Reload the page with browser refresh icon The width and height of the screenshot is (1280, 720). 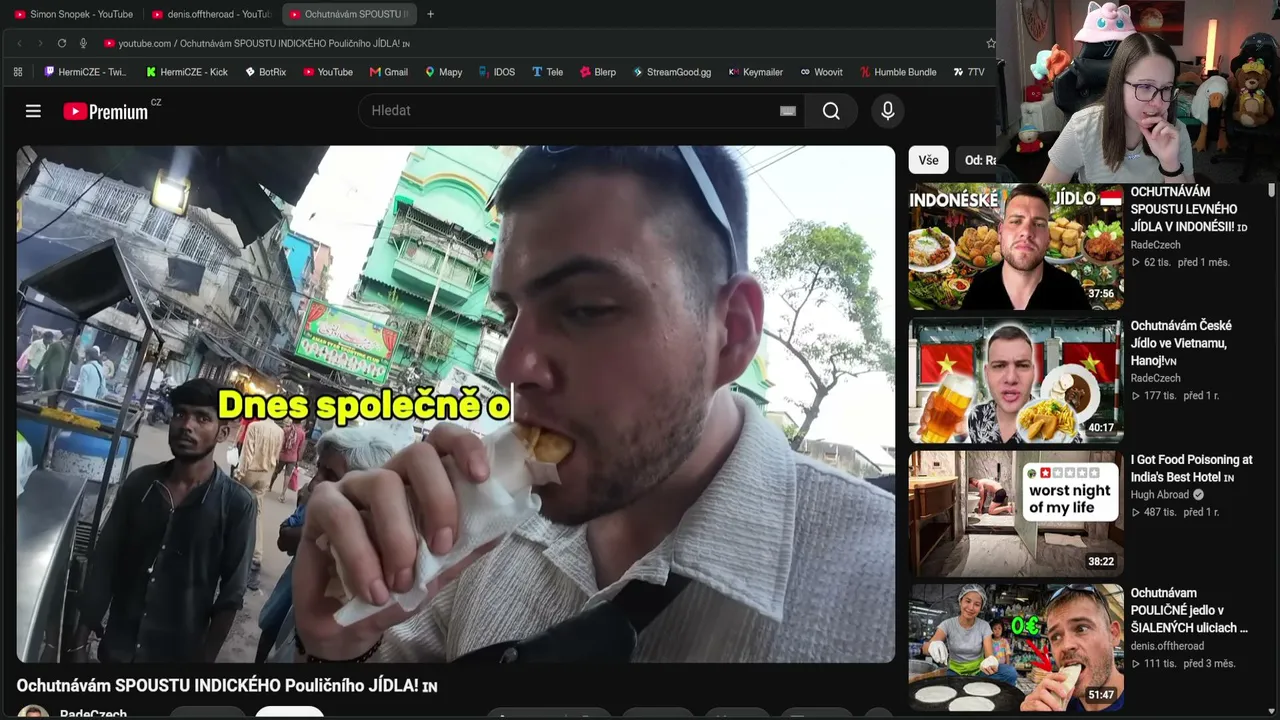(62, 43)
